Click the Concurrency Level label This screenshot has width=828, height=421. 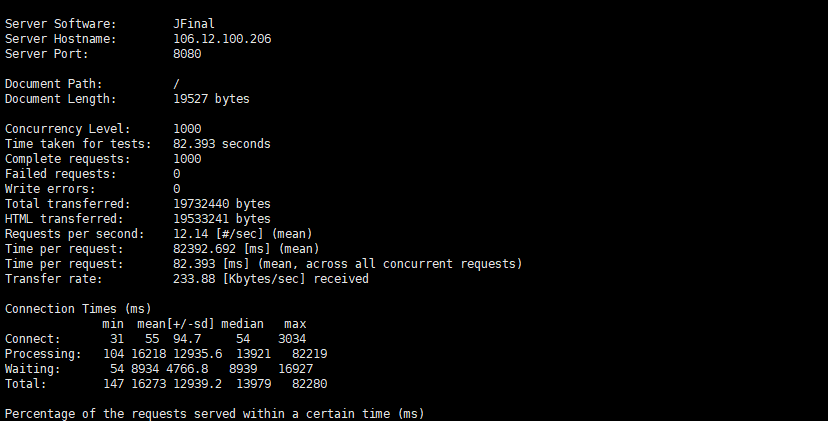tap(68, 129)
